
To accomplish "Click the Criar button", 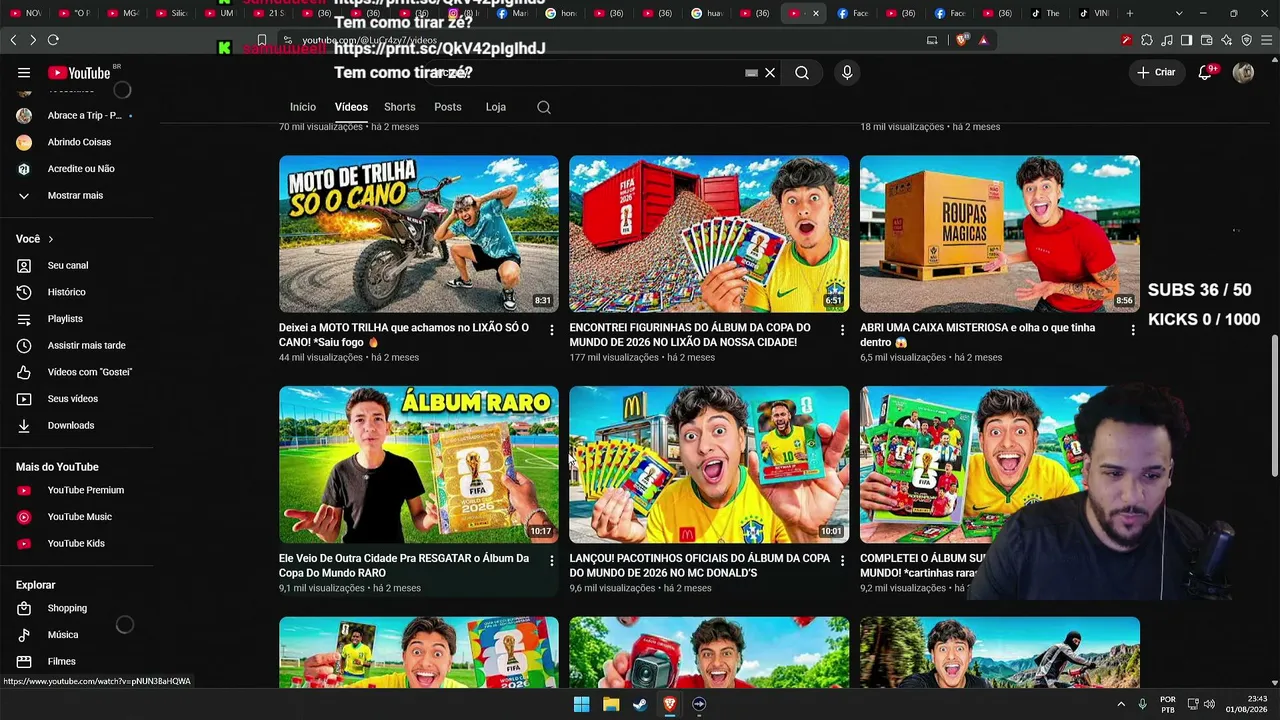I will [x=1156, y=73].
